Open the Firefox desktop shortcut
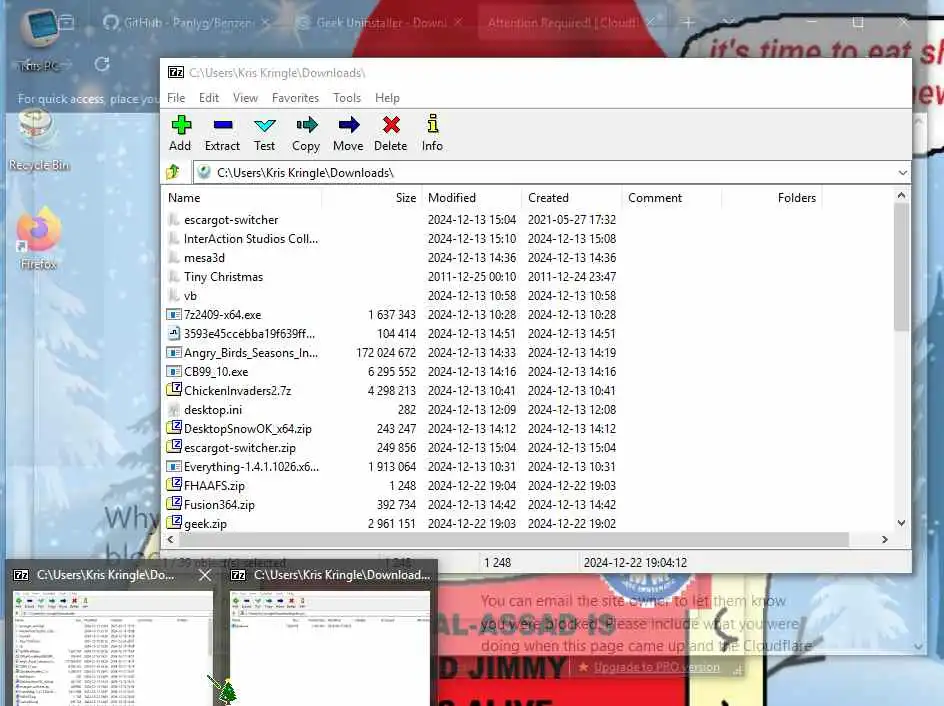This screenshot has height=706, width=944. (39, 238)
